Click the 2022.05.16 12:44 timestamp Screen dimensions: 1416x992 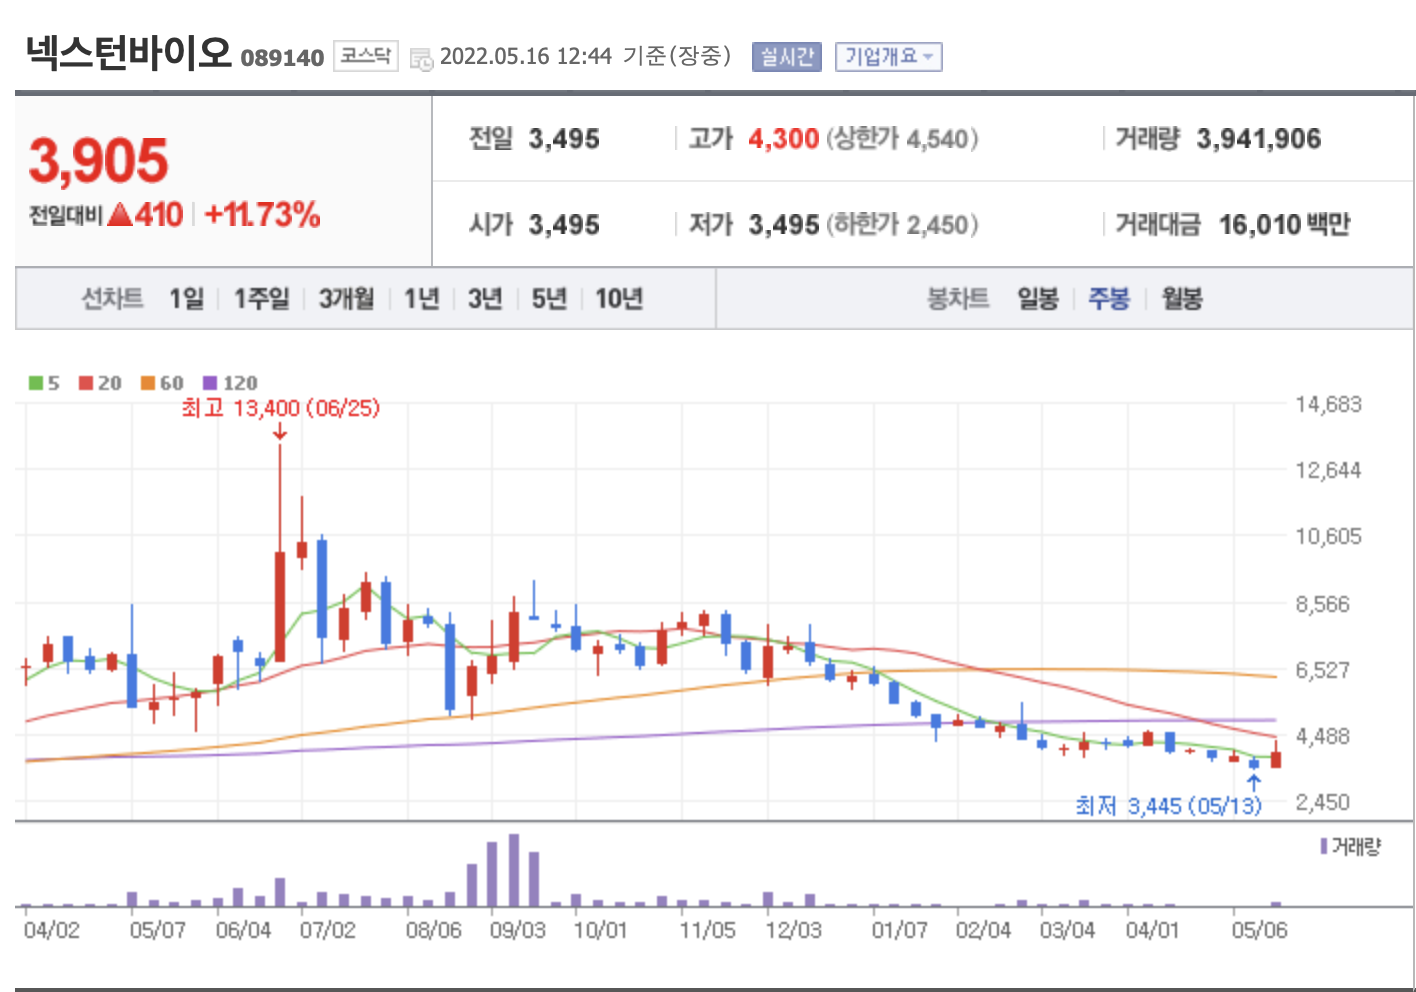[x=526, y=56]
